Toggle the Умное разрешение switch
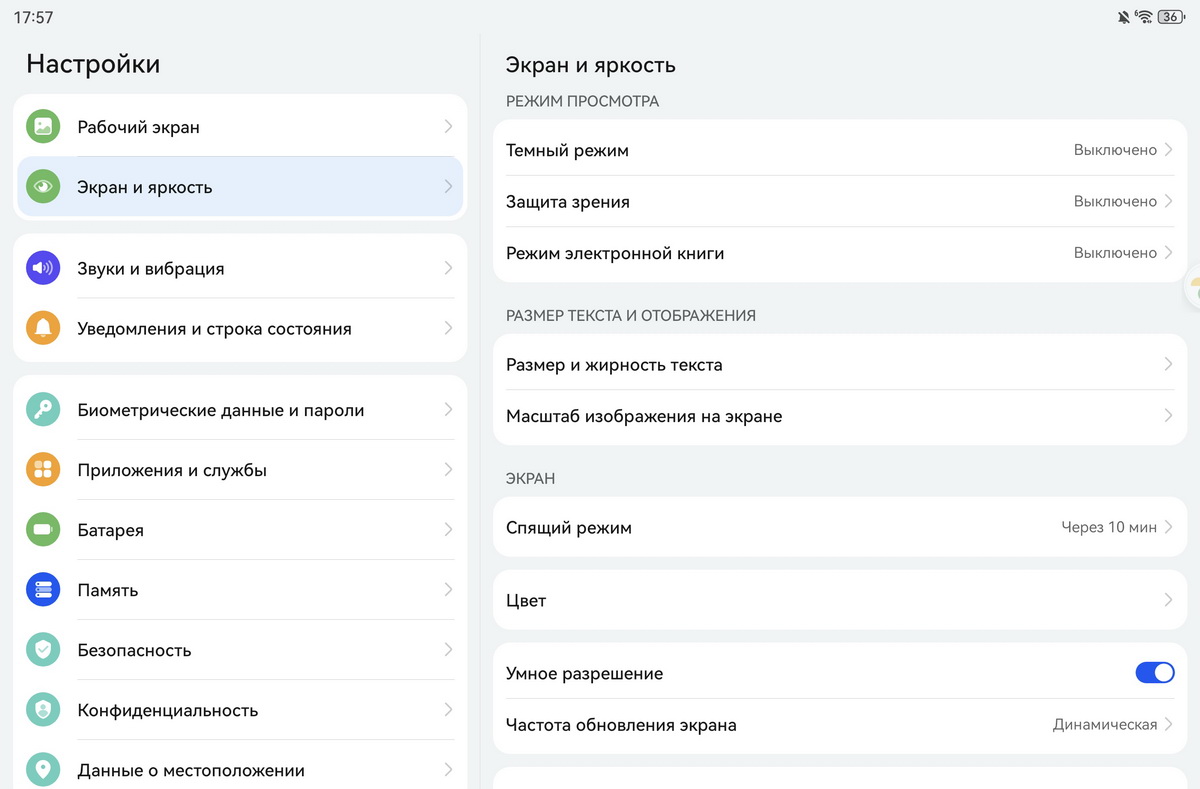The width and height of the screenshot is (1200, 789). click(1154, 673)
